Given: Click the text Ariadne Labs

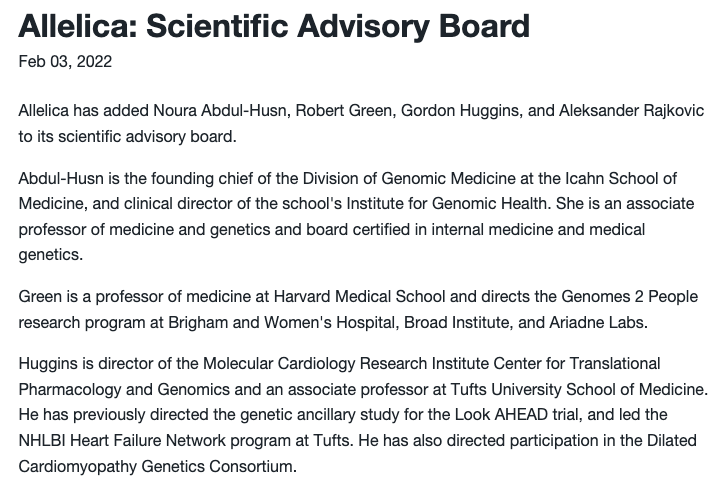Looking at the screenshot, I should [x=596, y=322].
